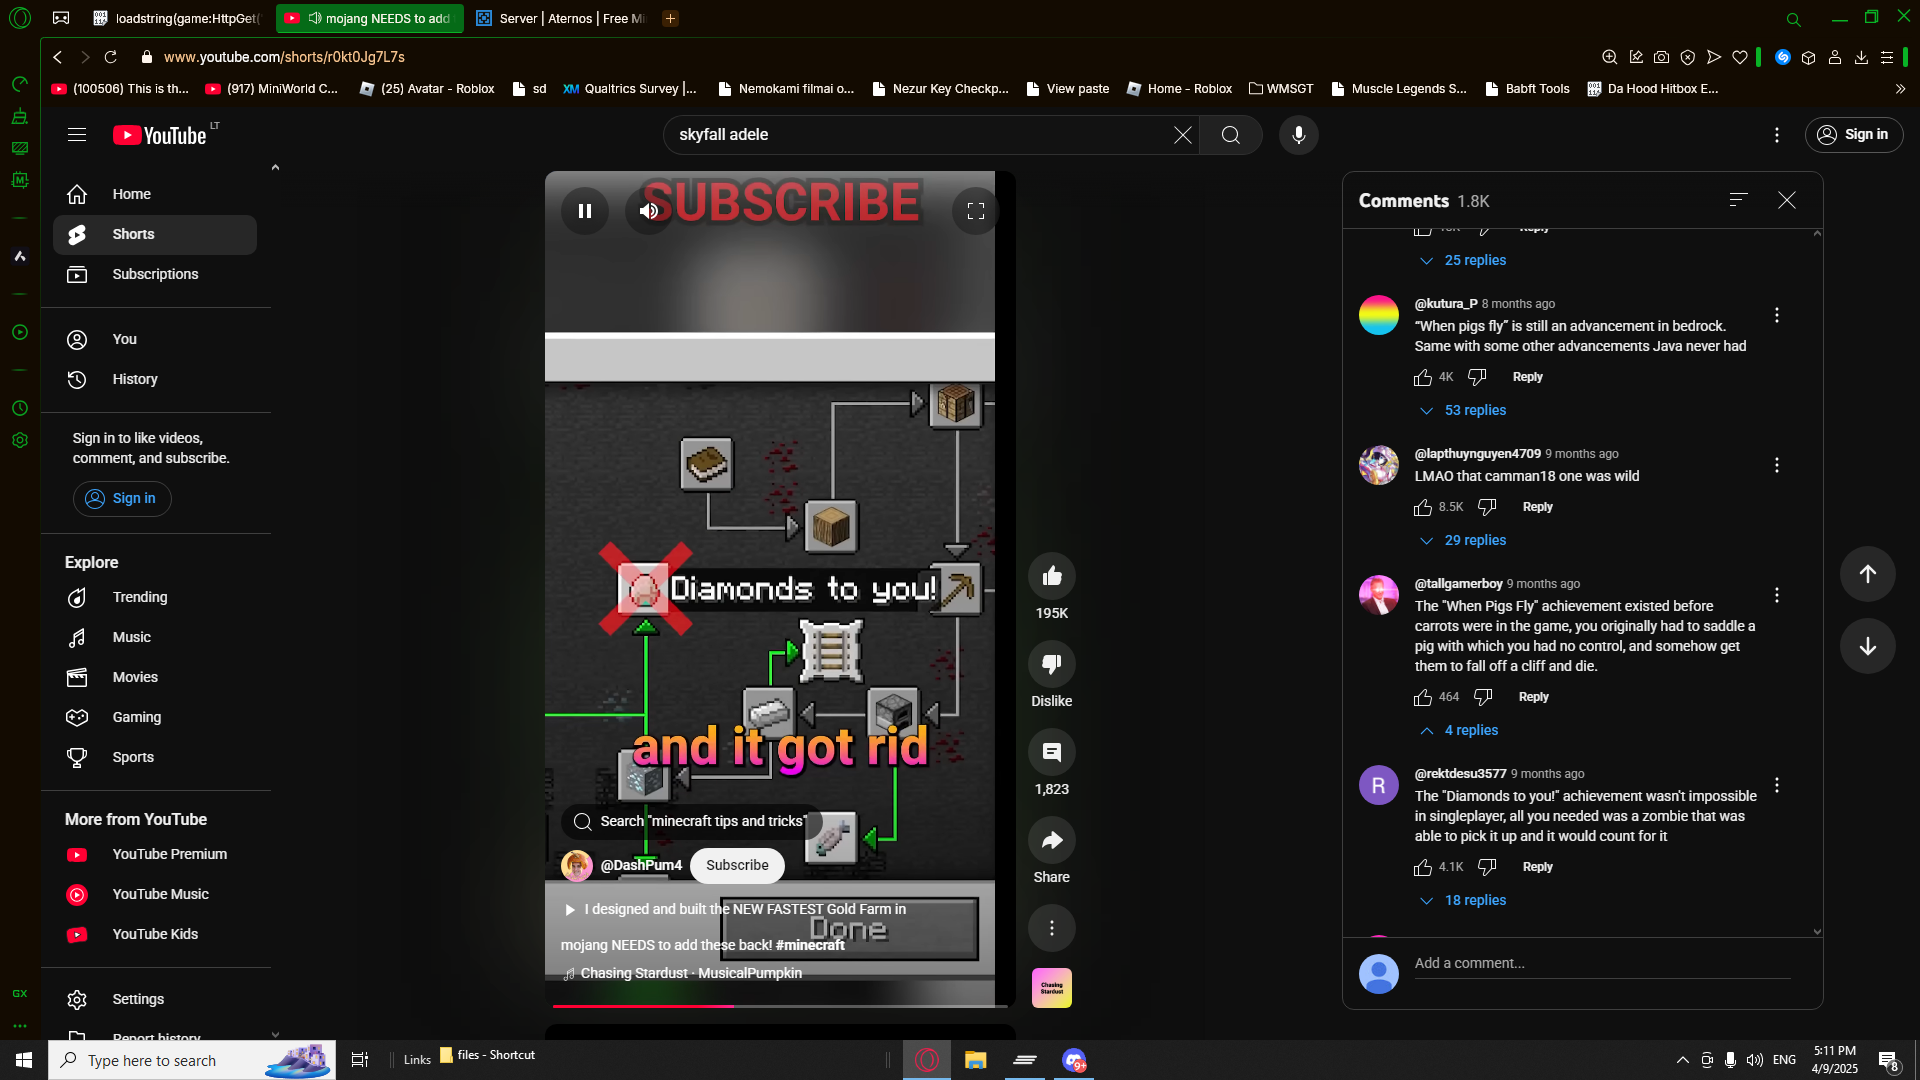The image size is (1920, 1080).
Task: Go back in browser history
Action: [x=58, y=57]
